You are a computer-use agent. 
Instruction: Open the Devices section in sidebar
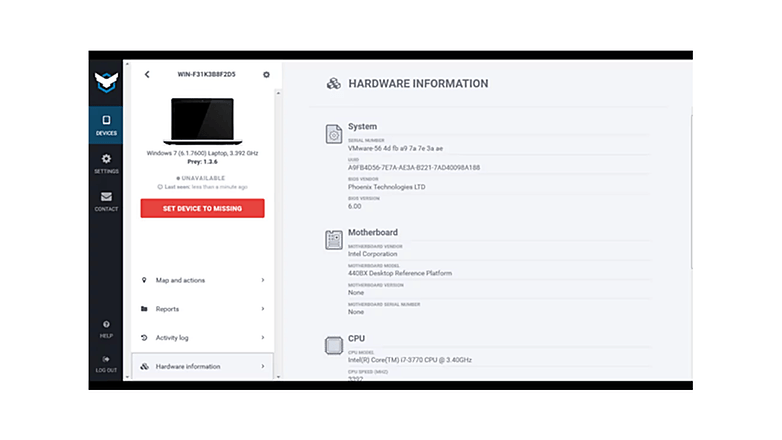(106, 125)
